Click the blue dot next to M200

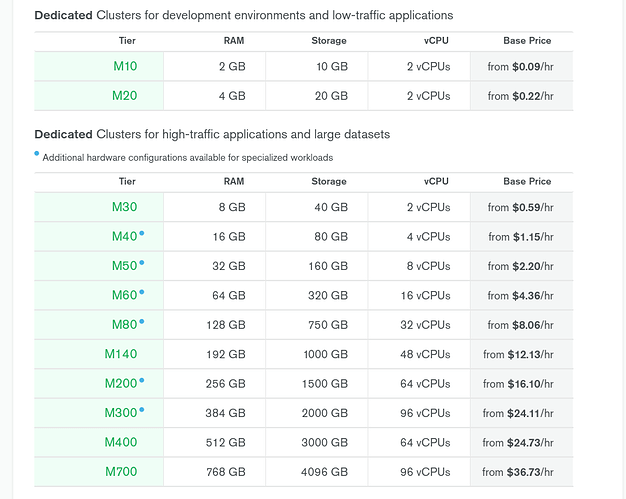143,380
